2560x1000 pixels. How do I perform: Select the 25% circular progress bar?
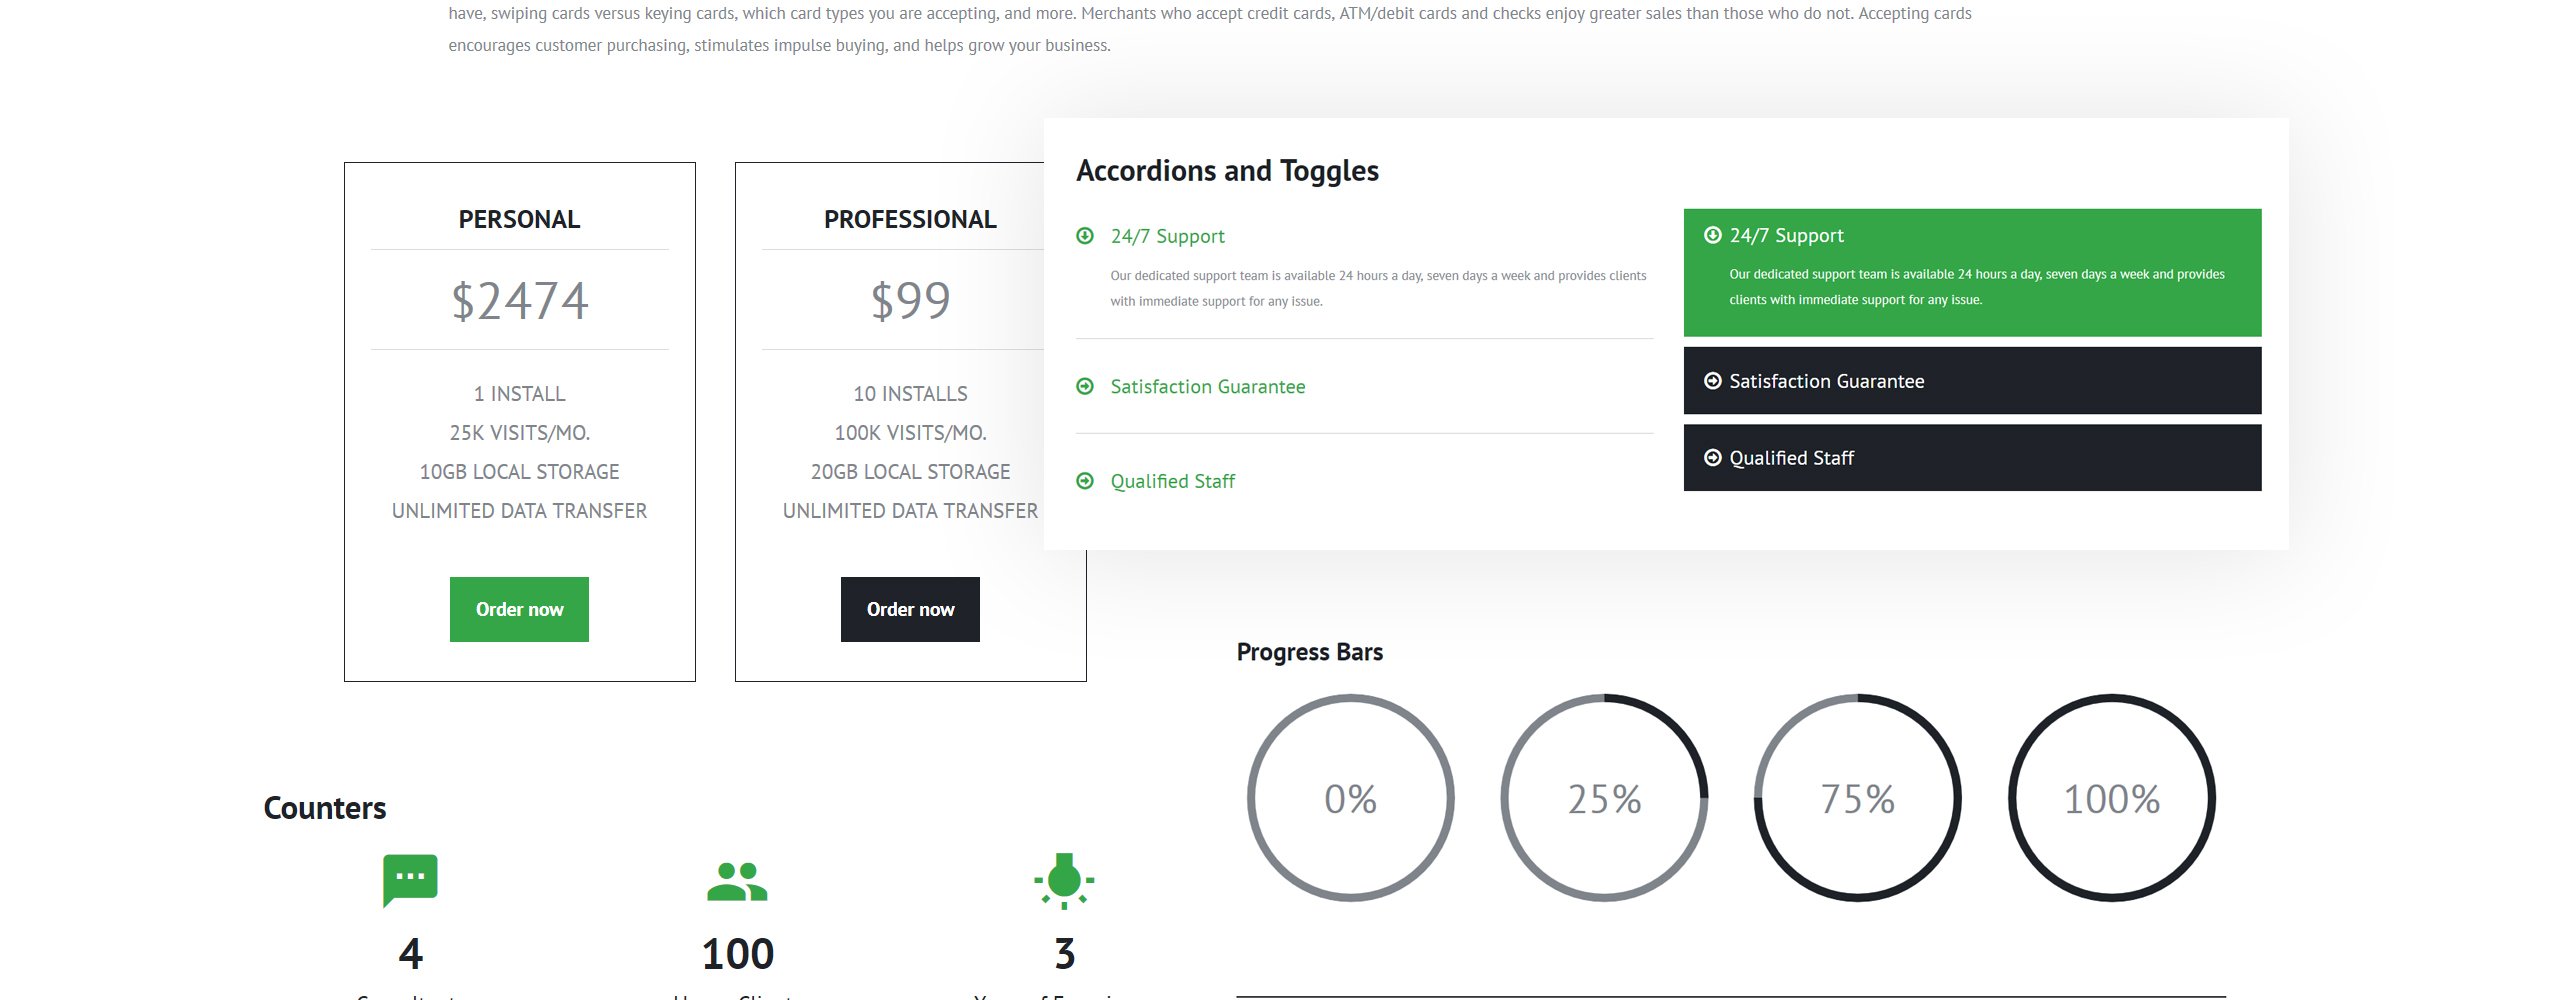1604,798
